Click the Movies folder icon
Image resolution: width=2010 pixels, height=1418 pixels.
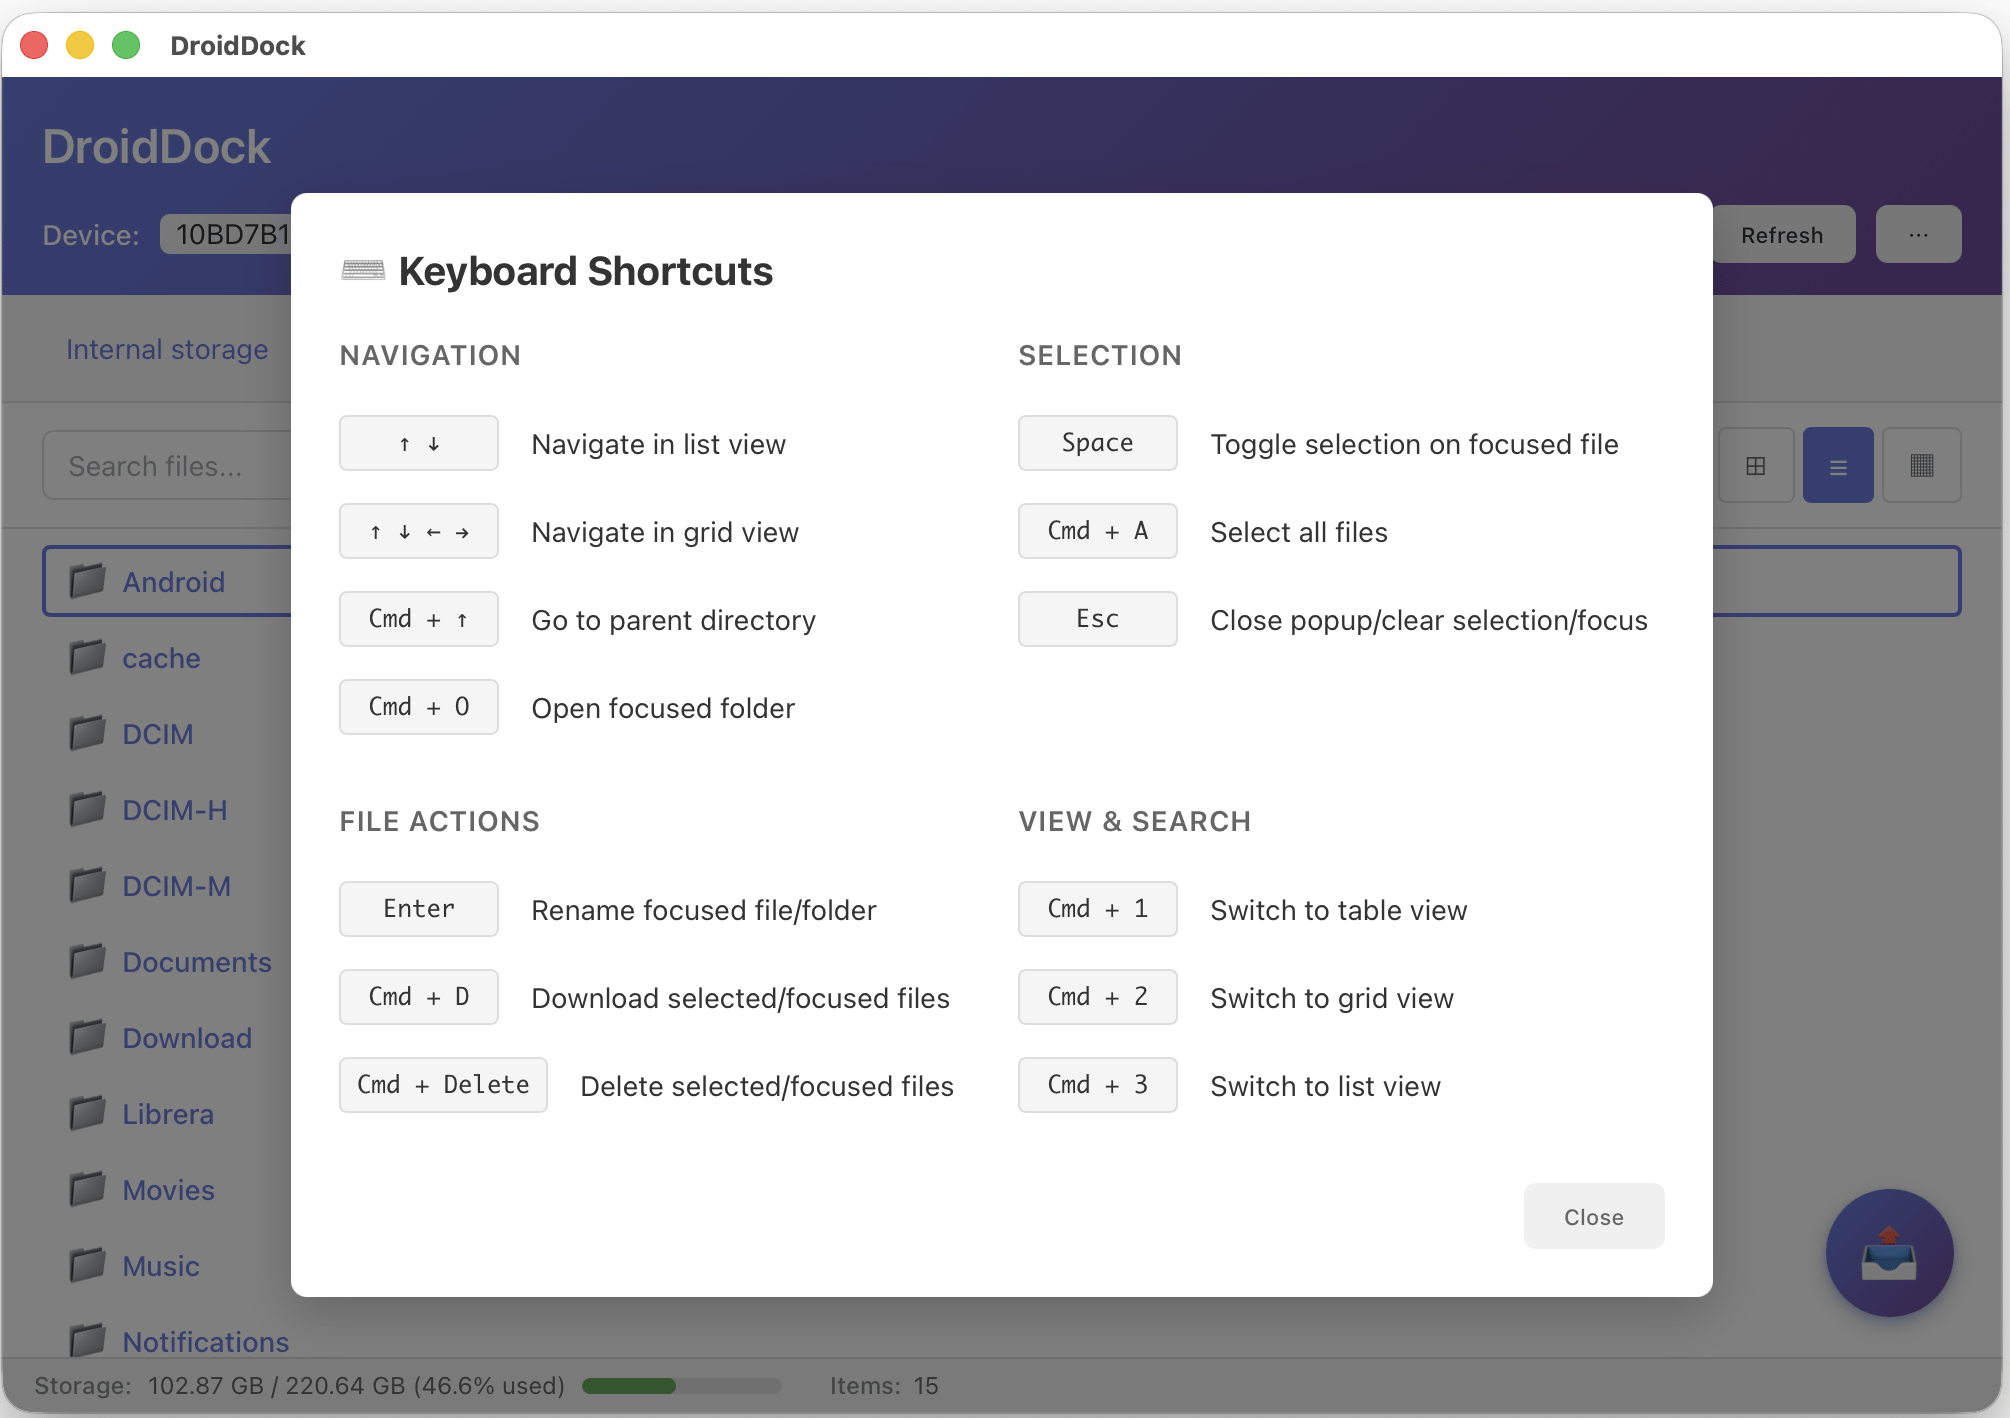point(88,1189)
